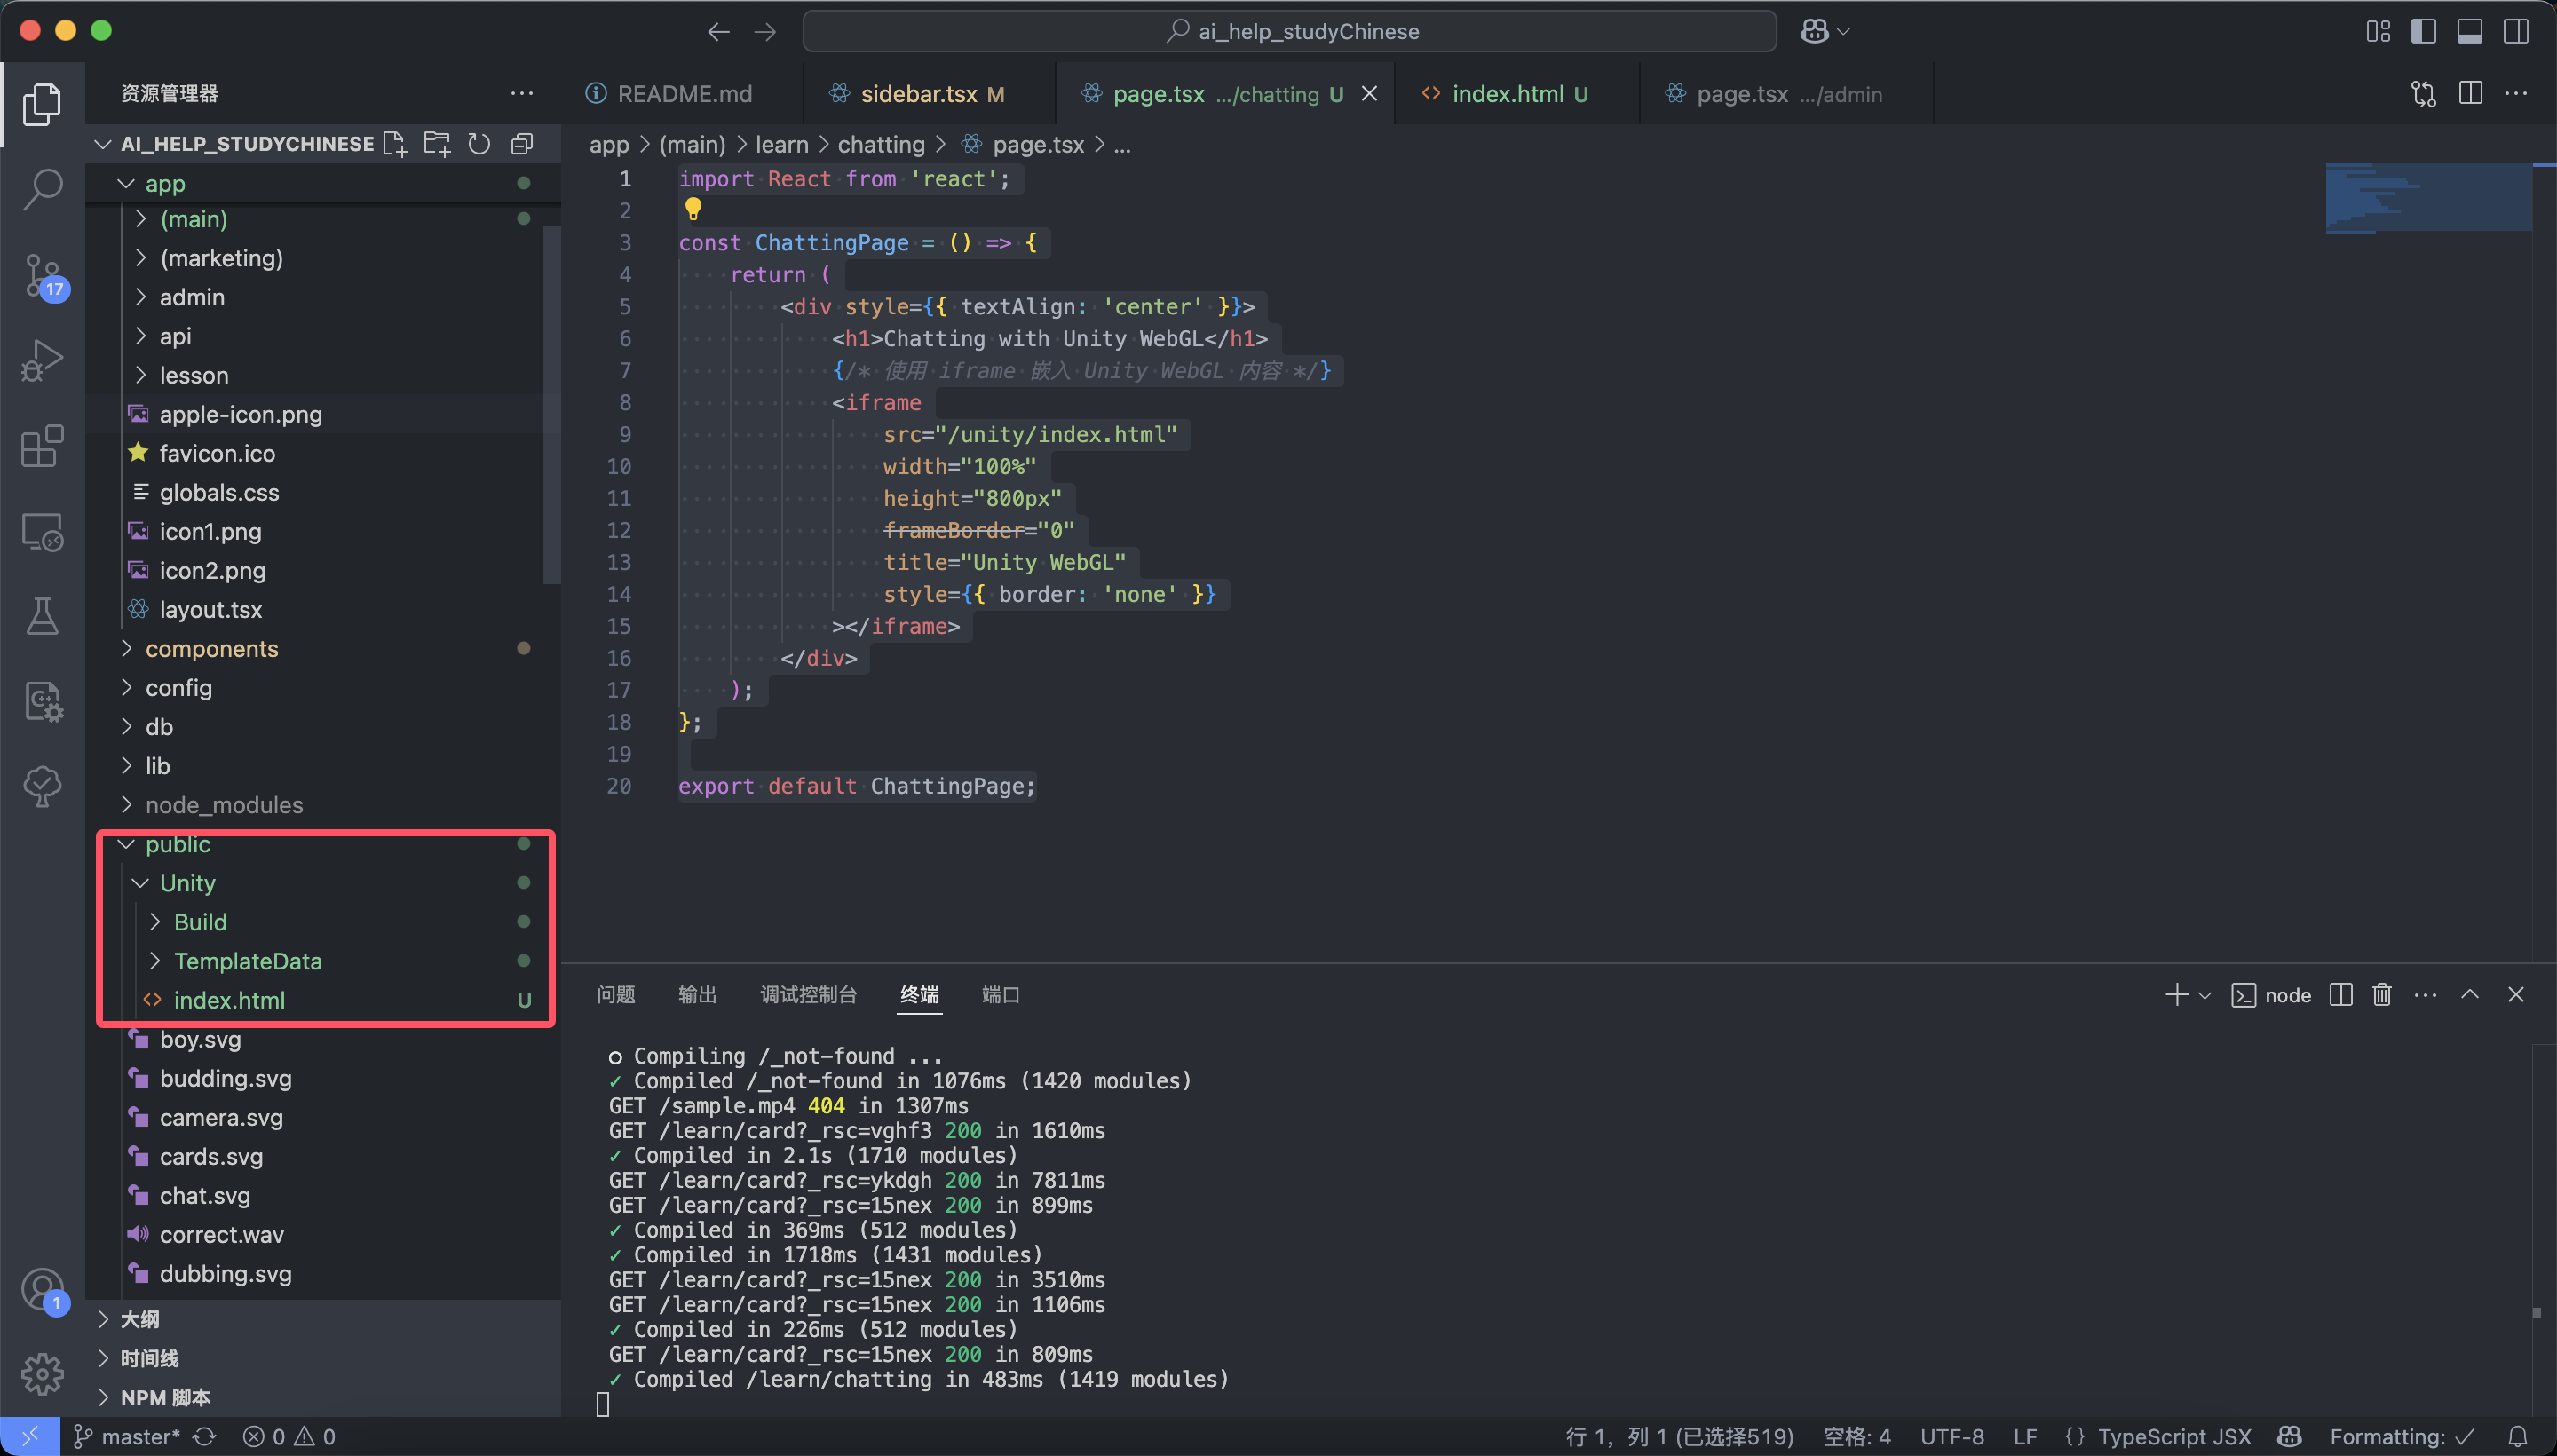Open the Search view in the activity bar
Viewport: 2557px width, 1456px height.
[43, 188]
